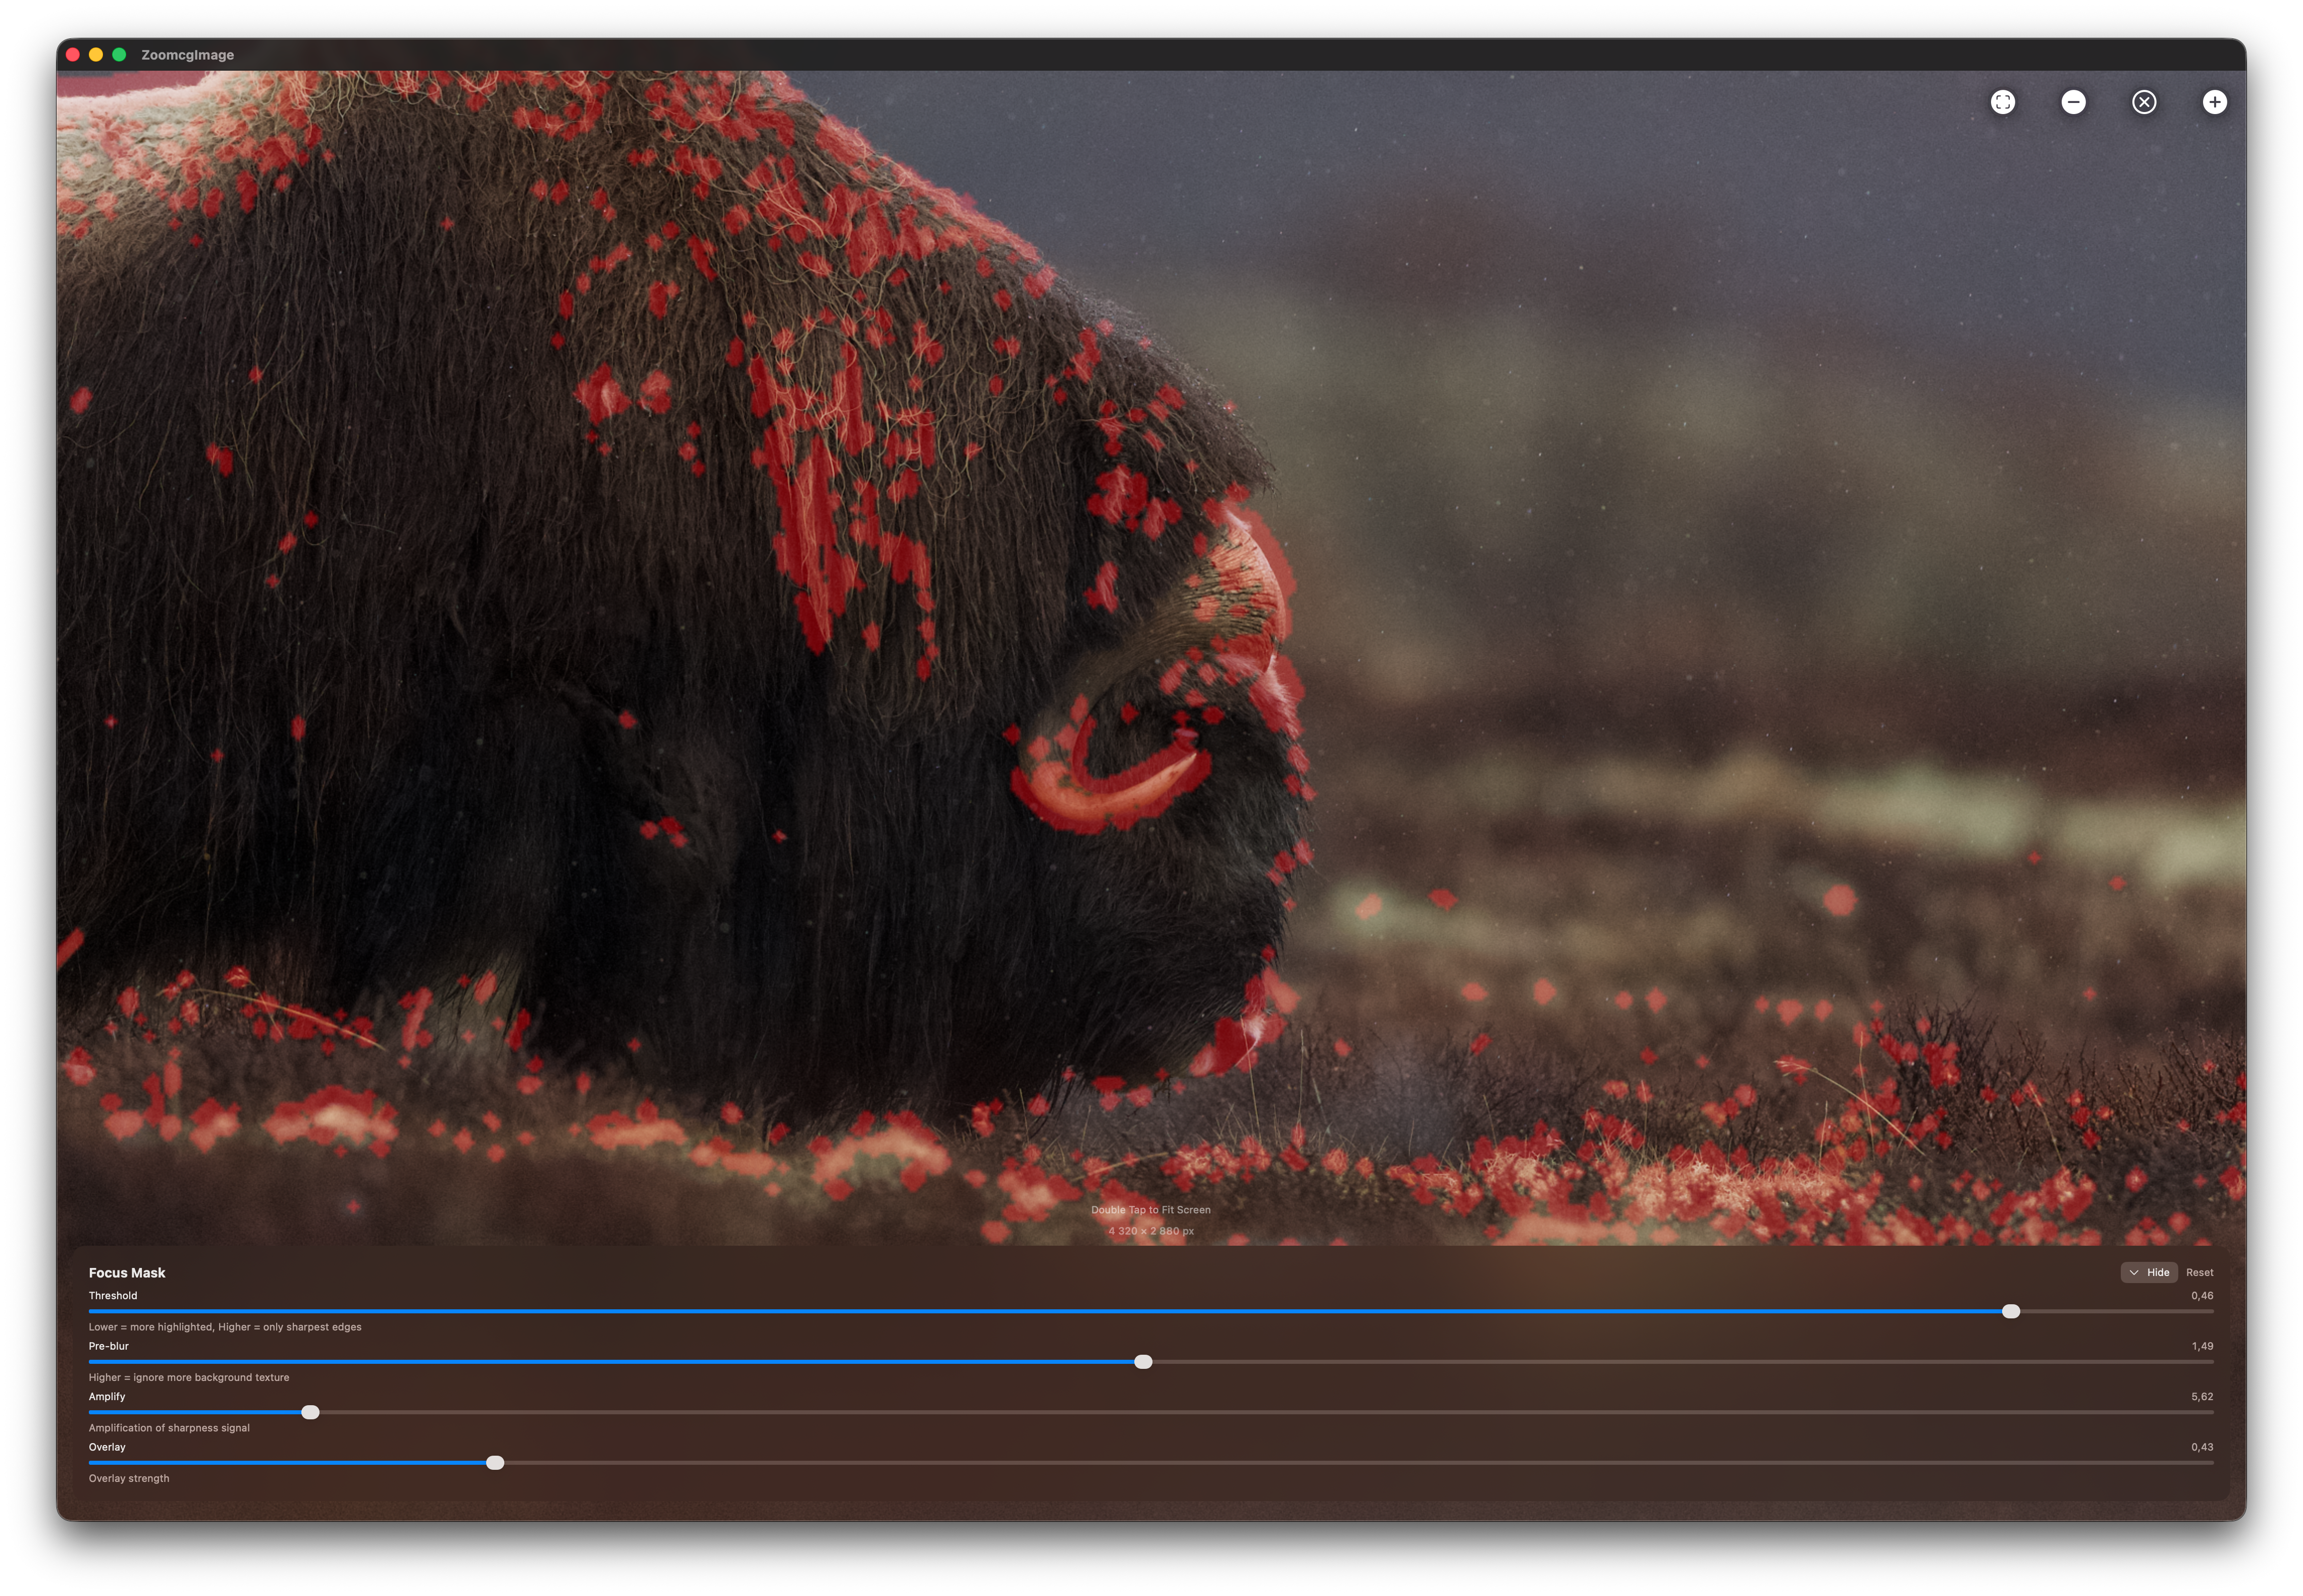Click the Overlay slider handle
The width and height of the screenshot is (2303, 1596).
495,1463
